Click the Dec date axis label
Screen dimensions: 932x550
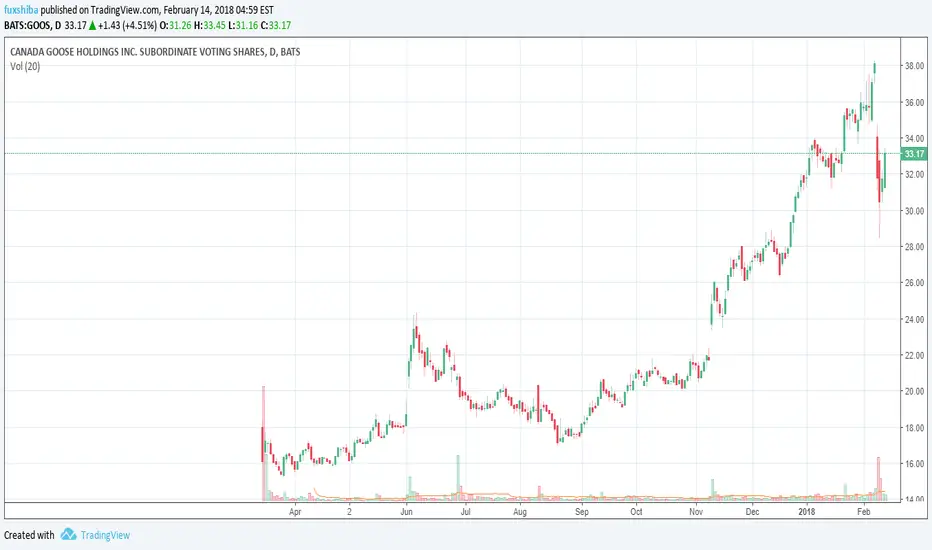[x=752, y=511]
